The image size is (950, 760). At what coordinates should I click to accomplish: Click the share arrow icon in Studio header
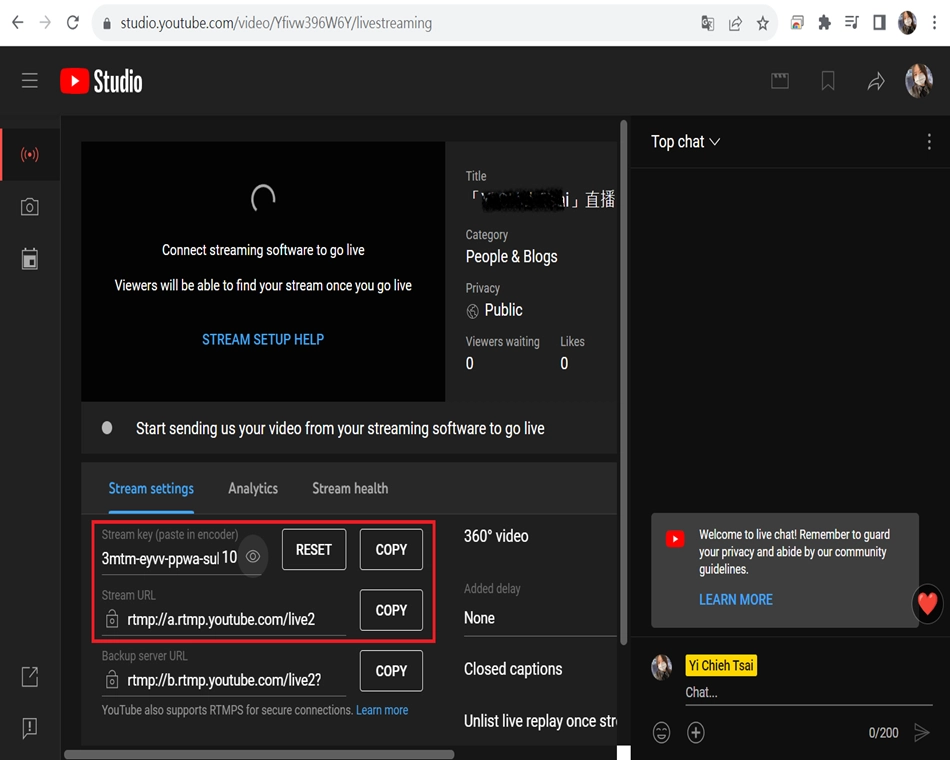(x=875, y=81)
